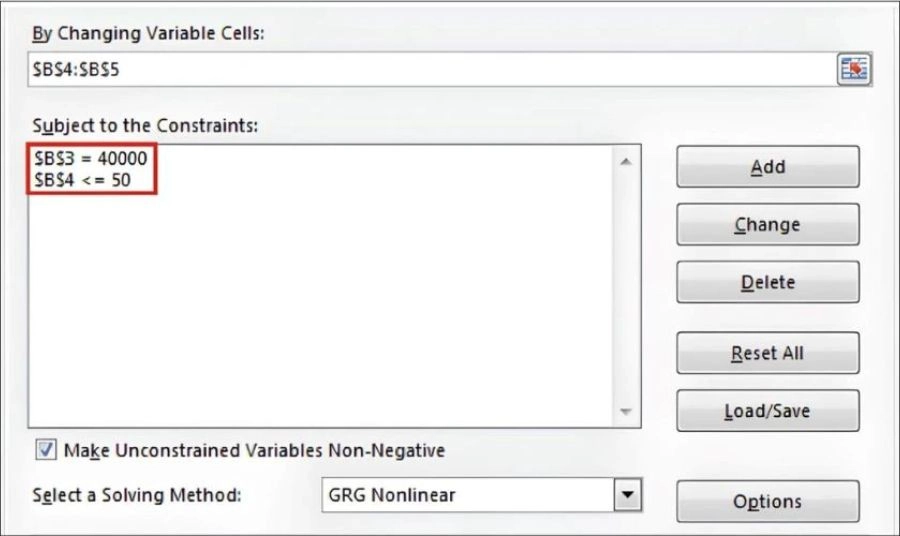Click the range selector icon for variable cells
Screen dimensions: 900x536
[x=854, y=69]
